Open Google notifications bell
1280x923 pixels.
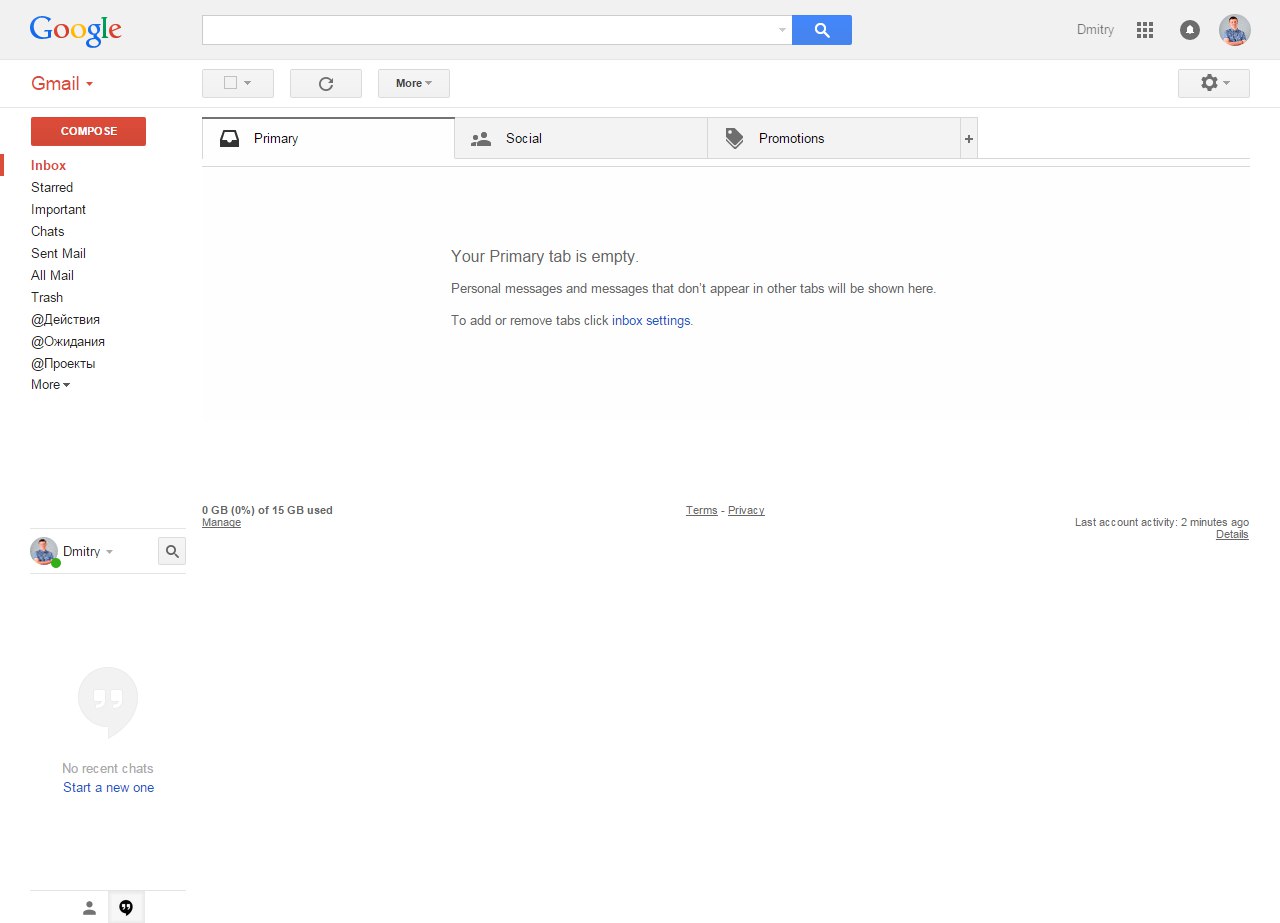coord(1189,30)
